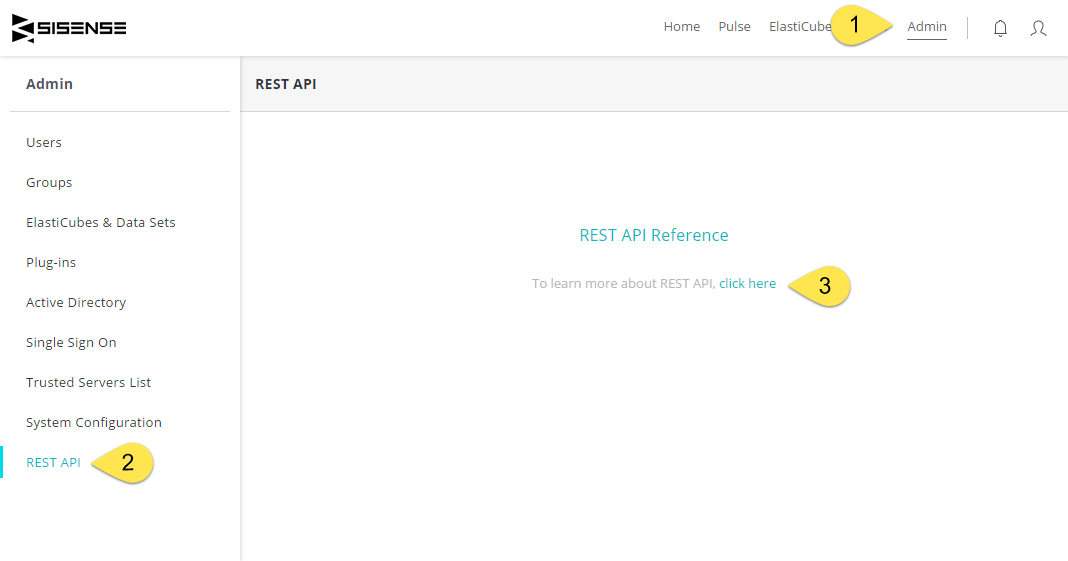This screenshot has width=1068, height=561.
Task: Open System Configuration
Action: 94,423
